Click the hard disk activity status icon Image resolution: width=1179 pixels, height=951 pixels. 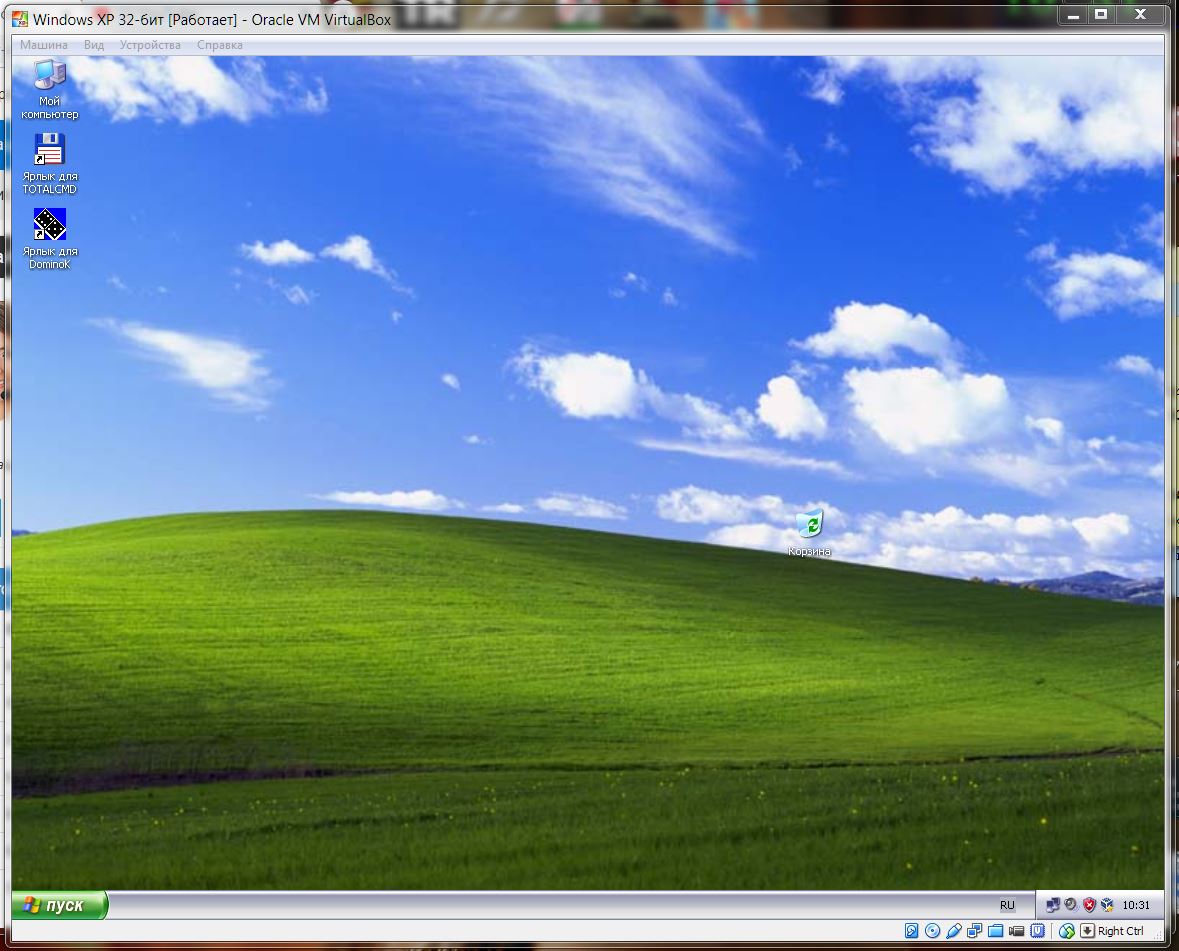point(911,931)
